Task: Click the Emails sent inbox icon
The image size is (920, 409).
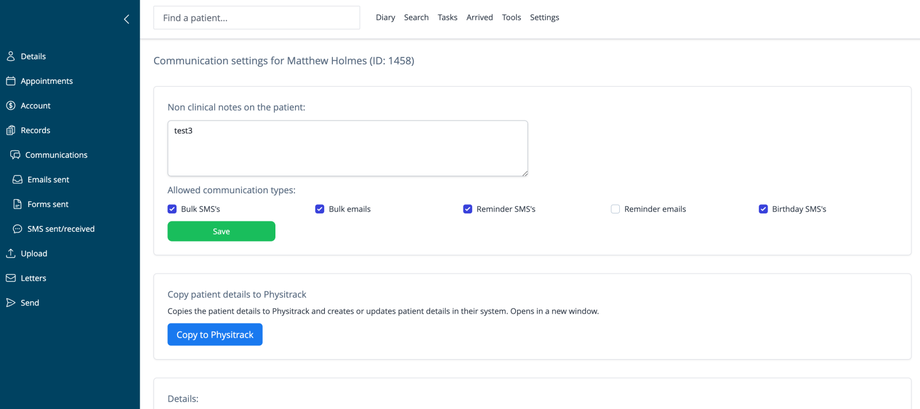Action: click(17, 180)
